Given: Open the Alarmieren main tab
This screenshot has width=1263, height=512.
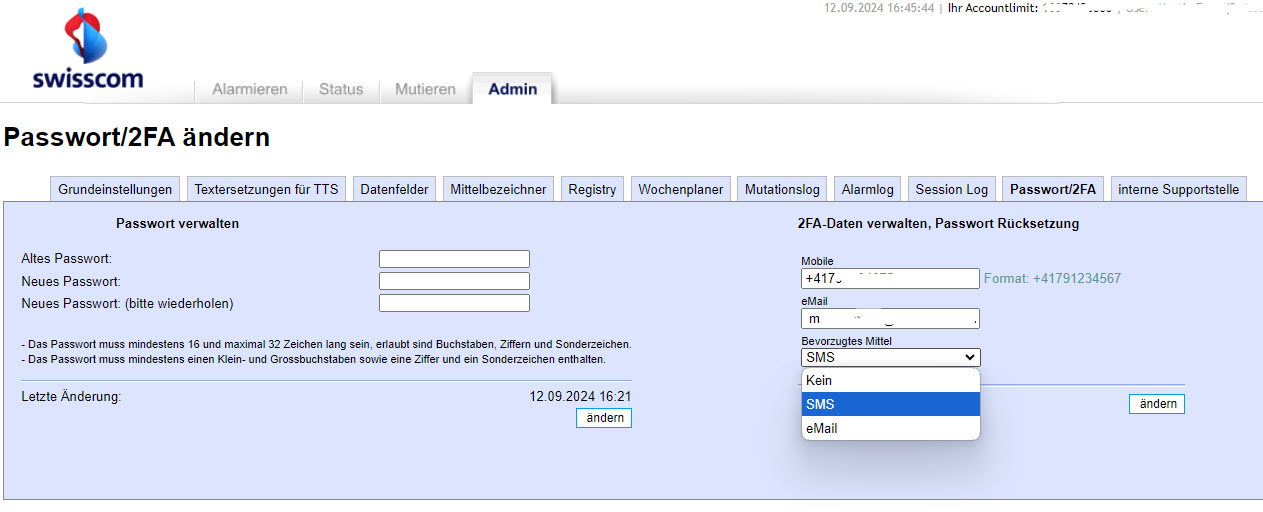Looking at the screenshot, I should (249, 89).
